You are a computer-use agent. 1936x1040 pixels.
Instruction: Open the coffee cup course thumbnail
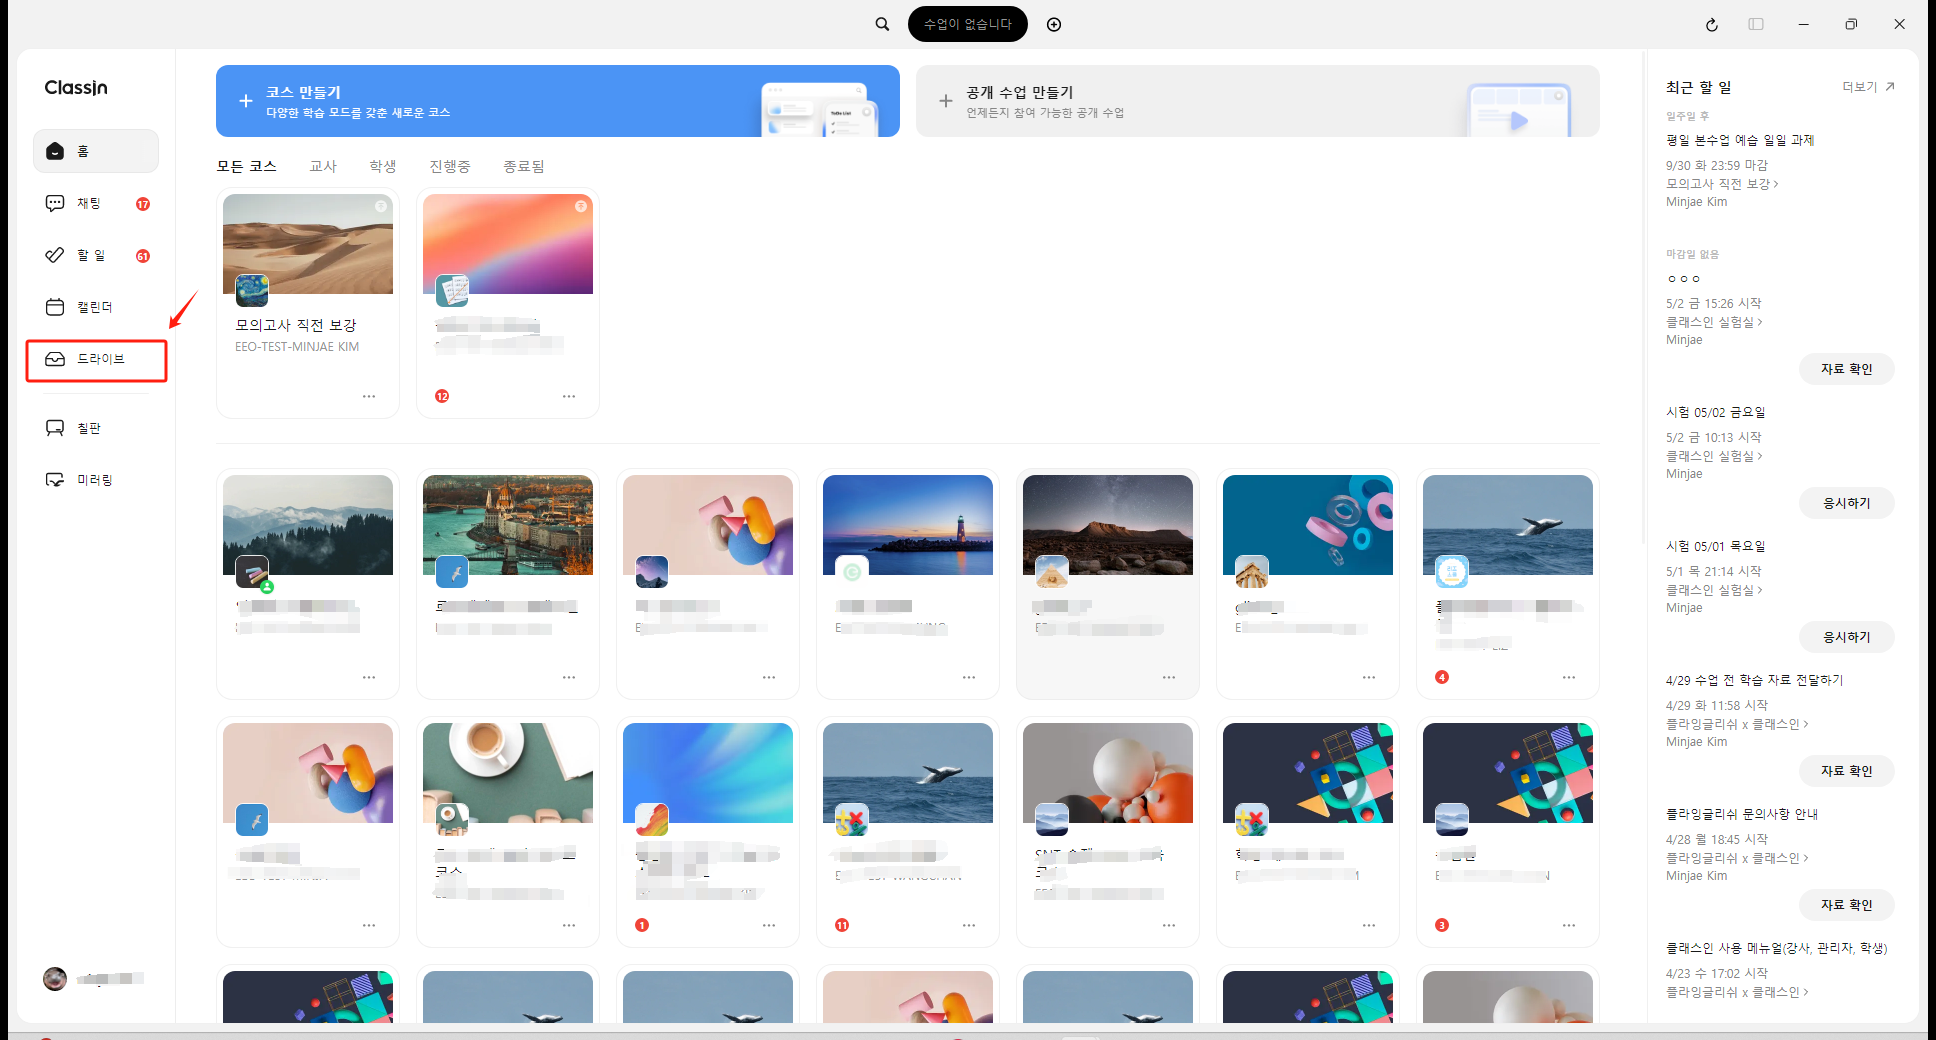(x=508, y=773)
